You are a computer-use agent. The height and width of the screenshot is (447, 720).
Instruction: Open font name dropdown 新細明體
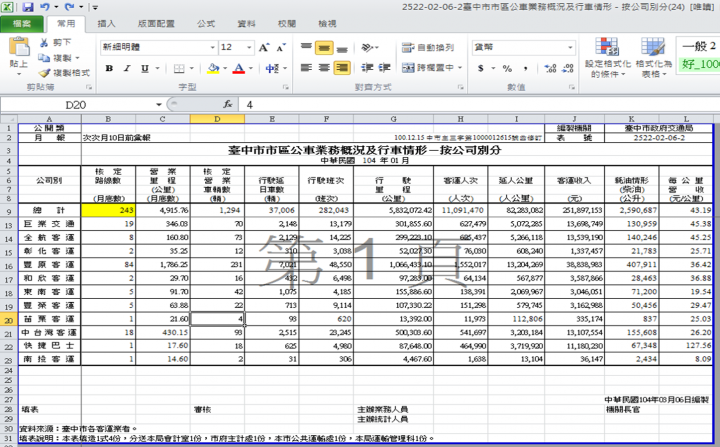click(x=213, y=47)
